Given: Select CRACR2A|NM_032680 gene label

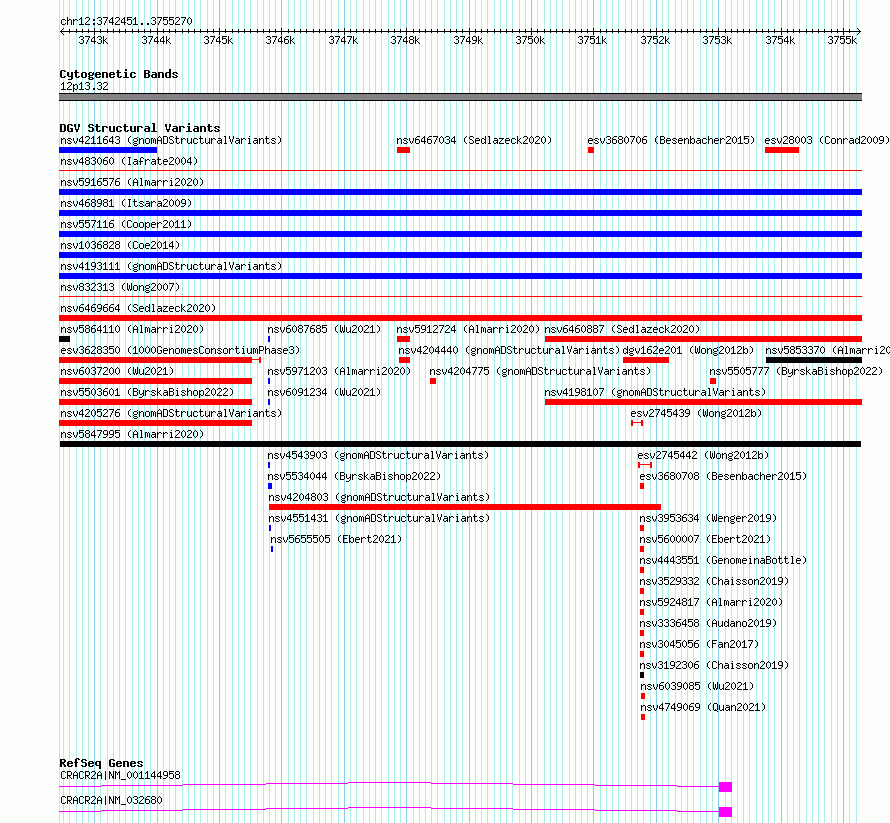Looking at the screenshot, I should (x=111, y=800).
